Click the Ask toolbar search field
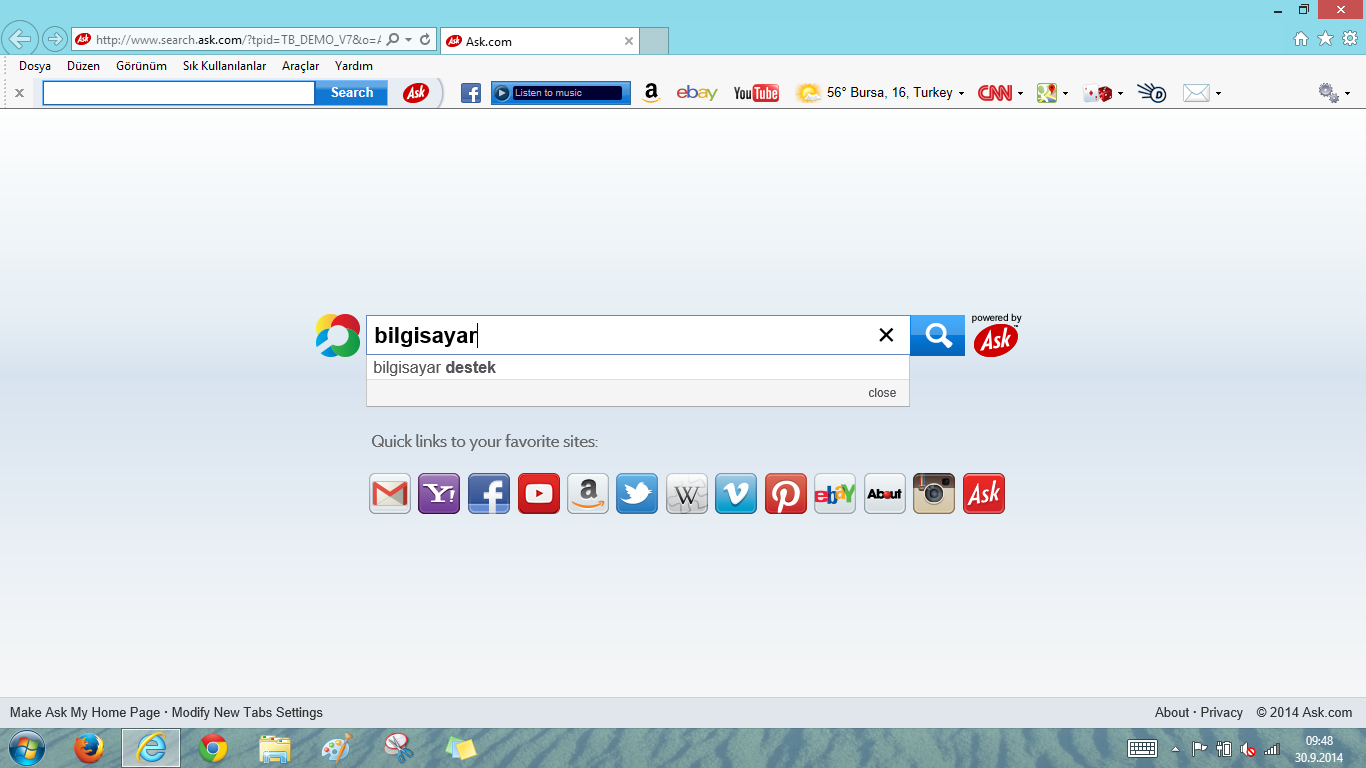Image resolution: width=1366 pixels, height=768 pixels. [x=179, y=93]
